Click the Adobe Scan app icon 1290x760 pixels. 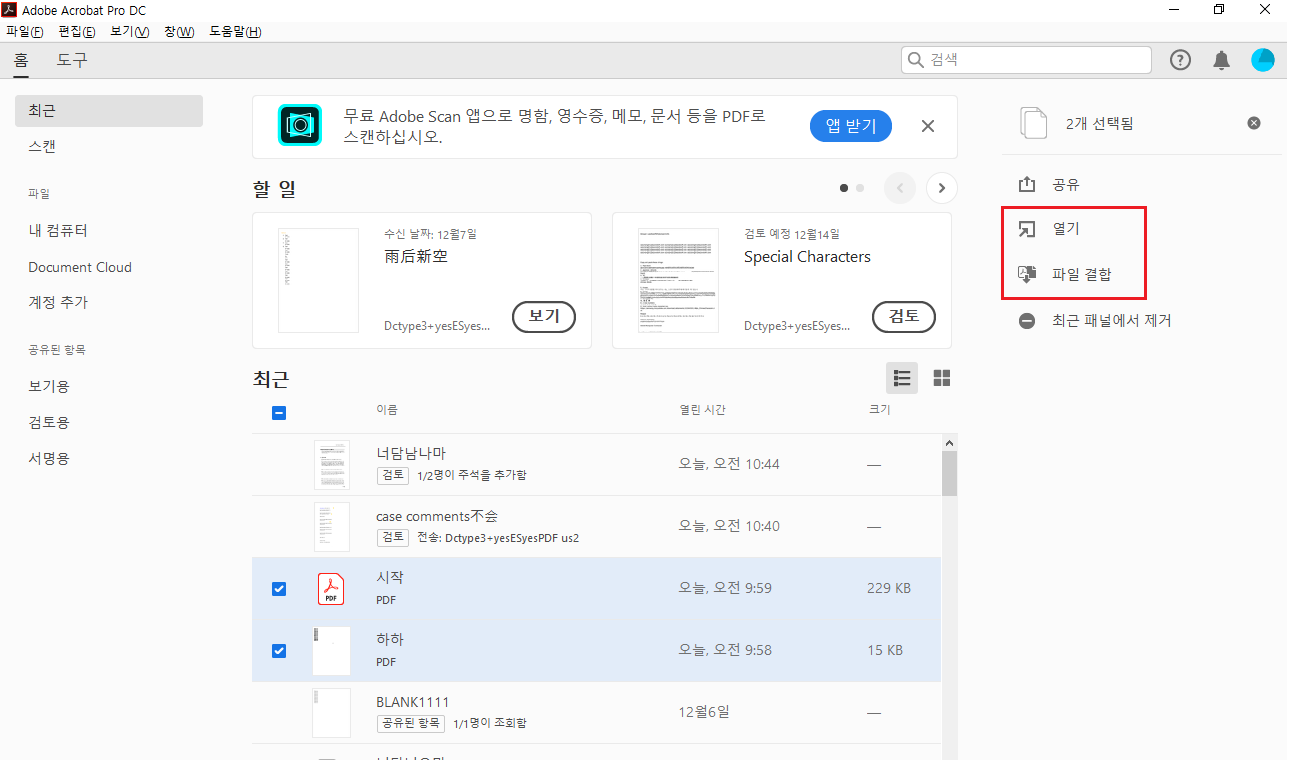[299, 126]
